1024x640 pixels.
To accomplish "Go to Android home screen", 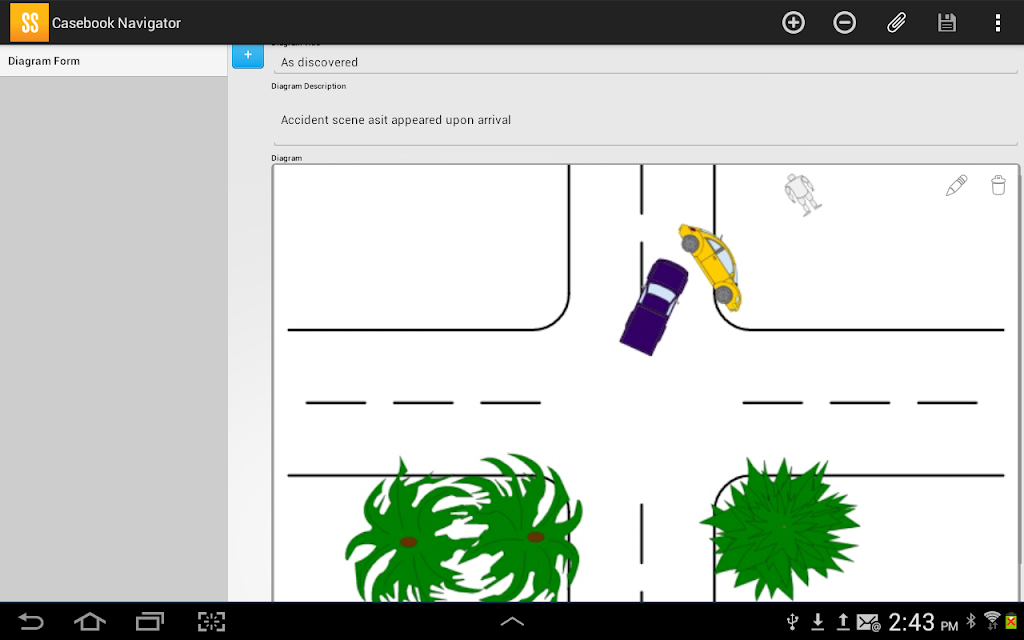I will click(90, 622).
